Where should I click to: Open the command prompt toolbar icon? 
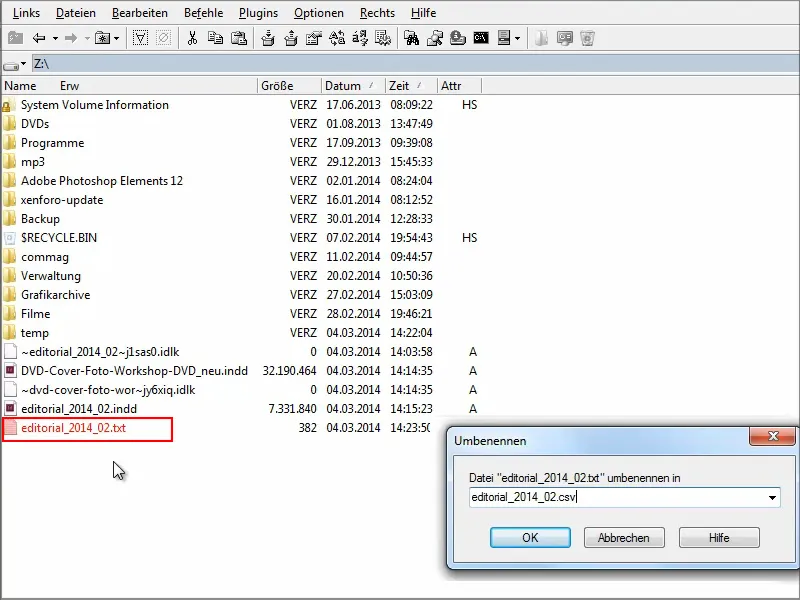[481, 38]
